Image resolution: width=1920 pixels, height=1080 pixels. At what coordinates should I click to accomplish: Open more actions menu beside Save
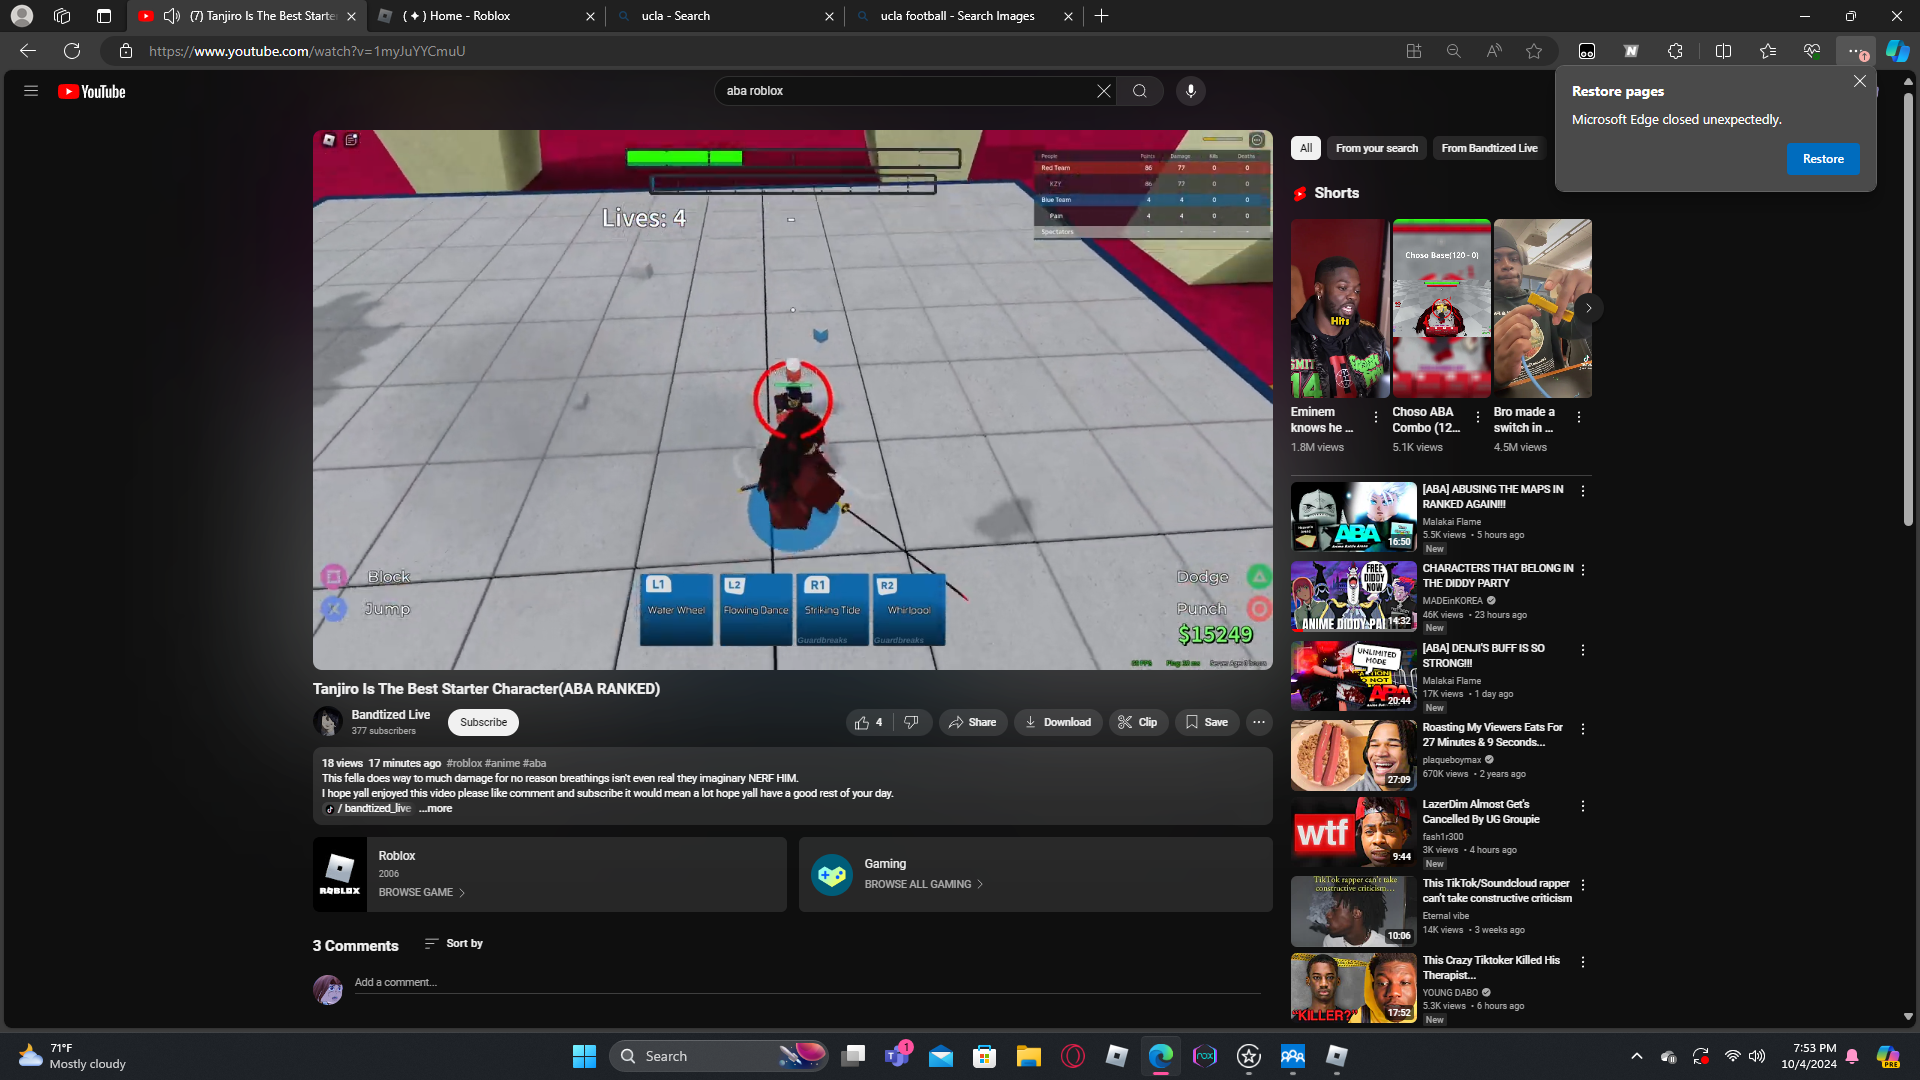click(1259, 722)
